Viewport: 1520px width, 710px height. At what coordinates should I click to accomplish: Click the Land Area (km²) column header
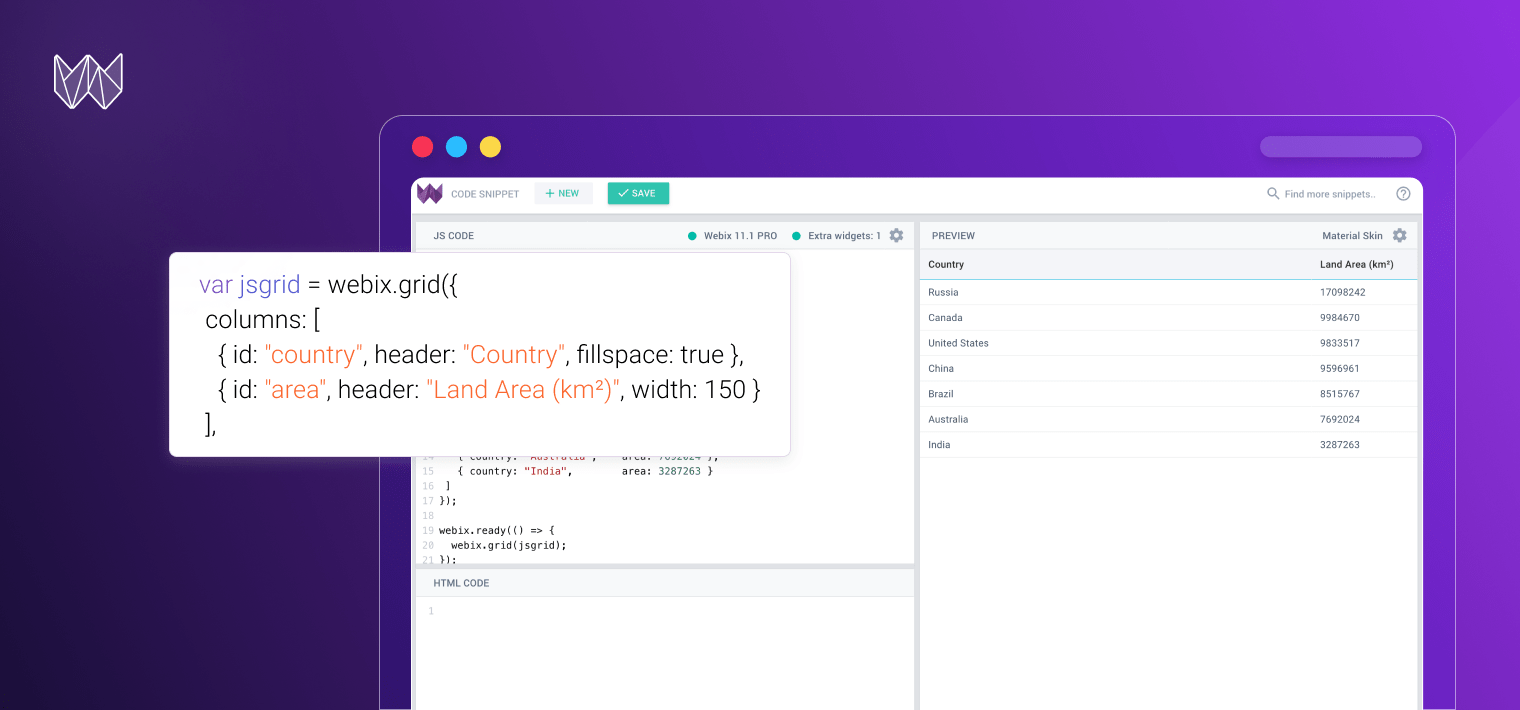coord(1356,265)
